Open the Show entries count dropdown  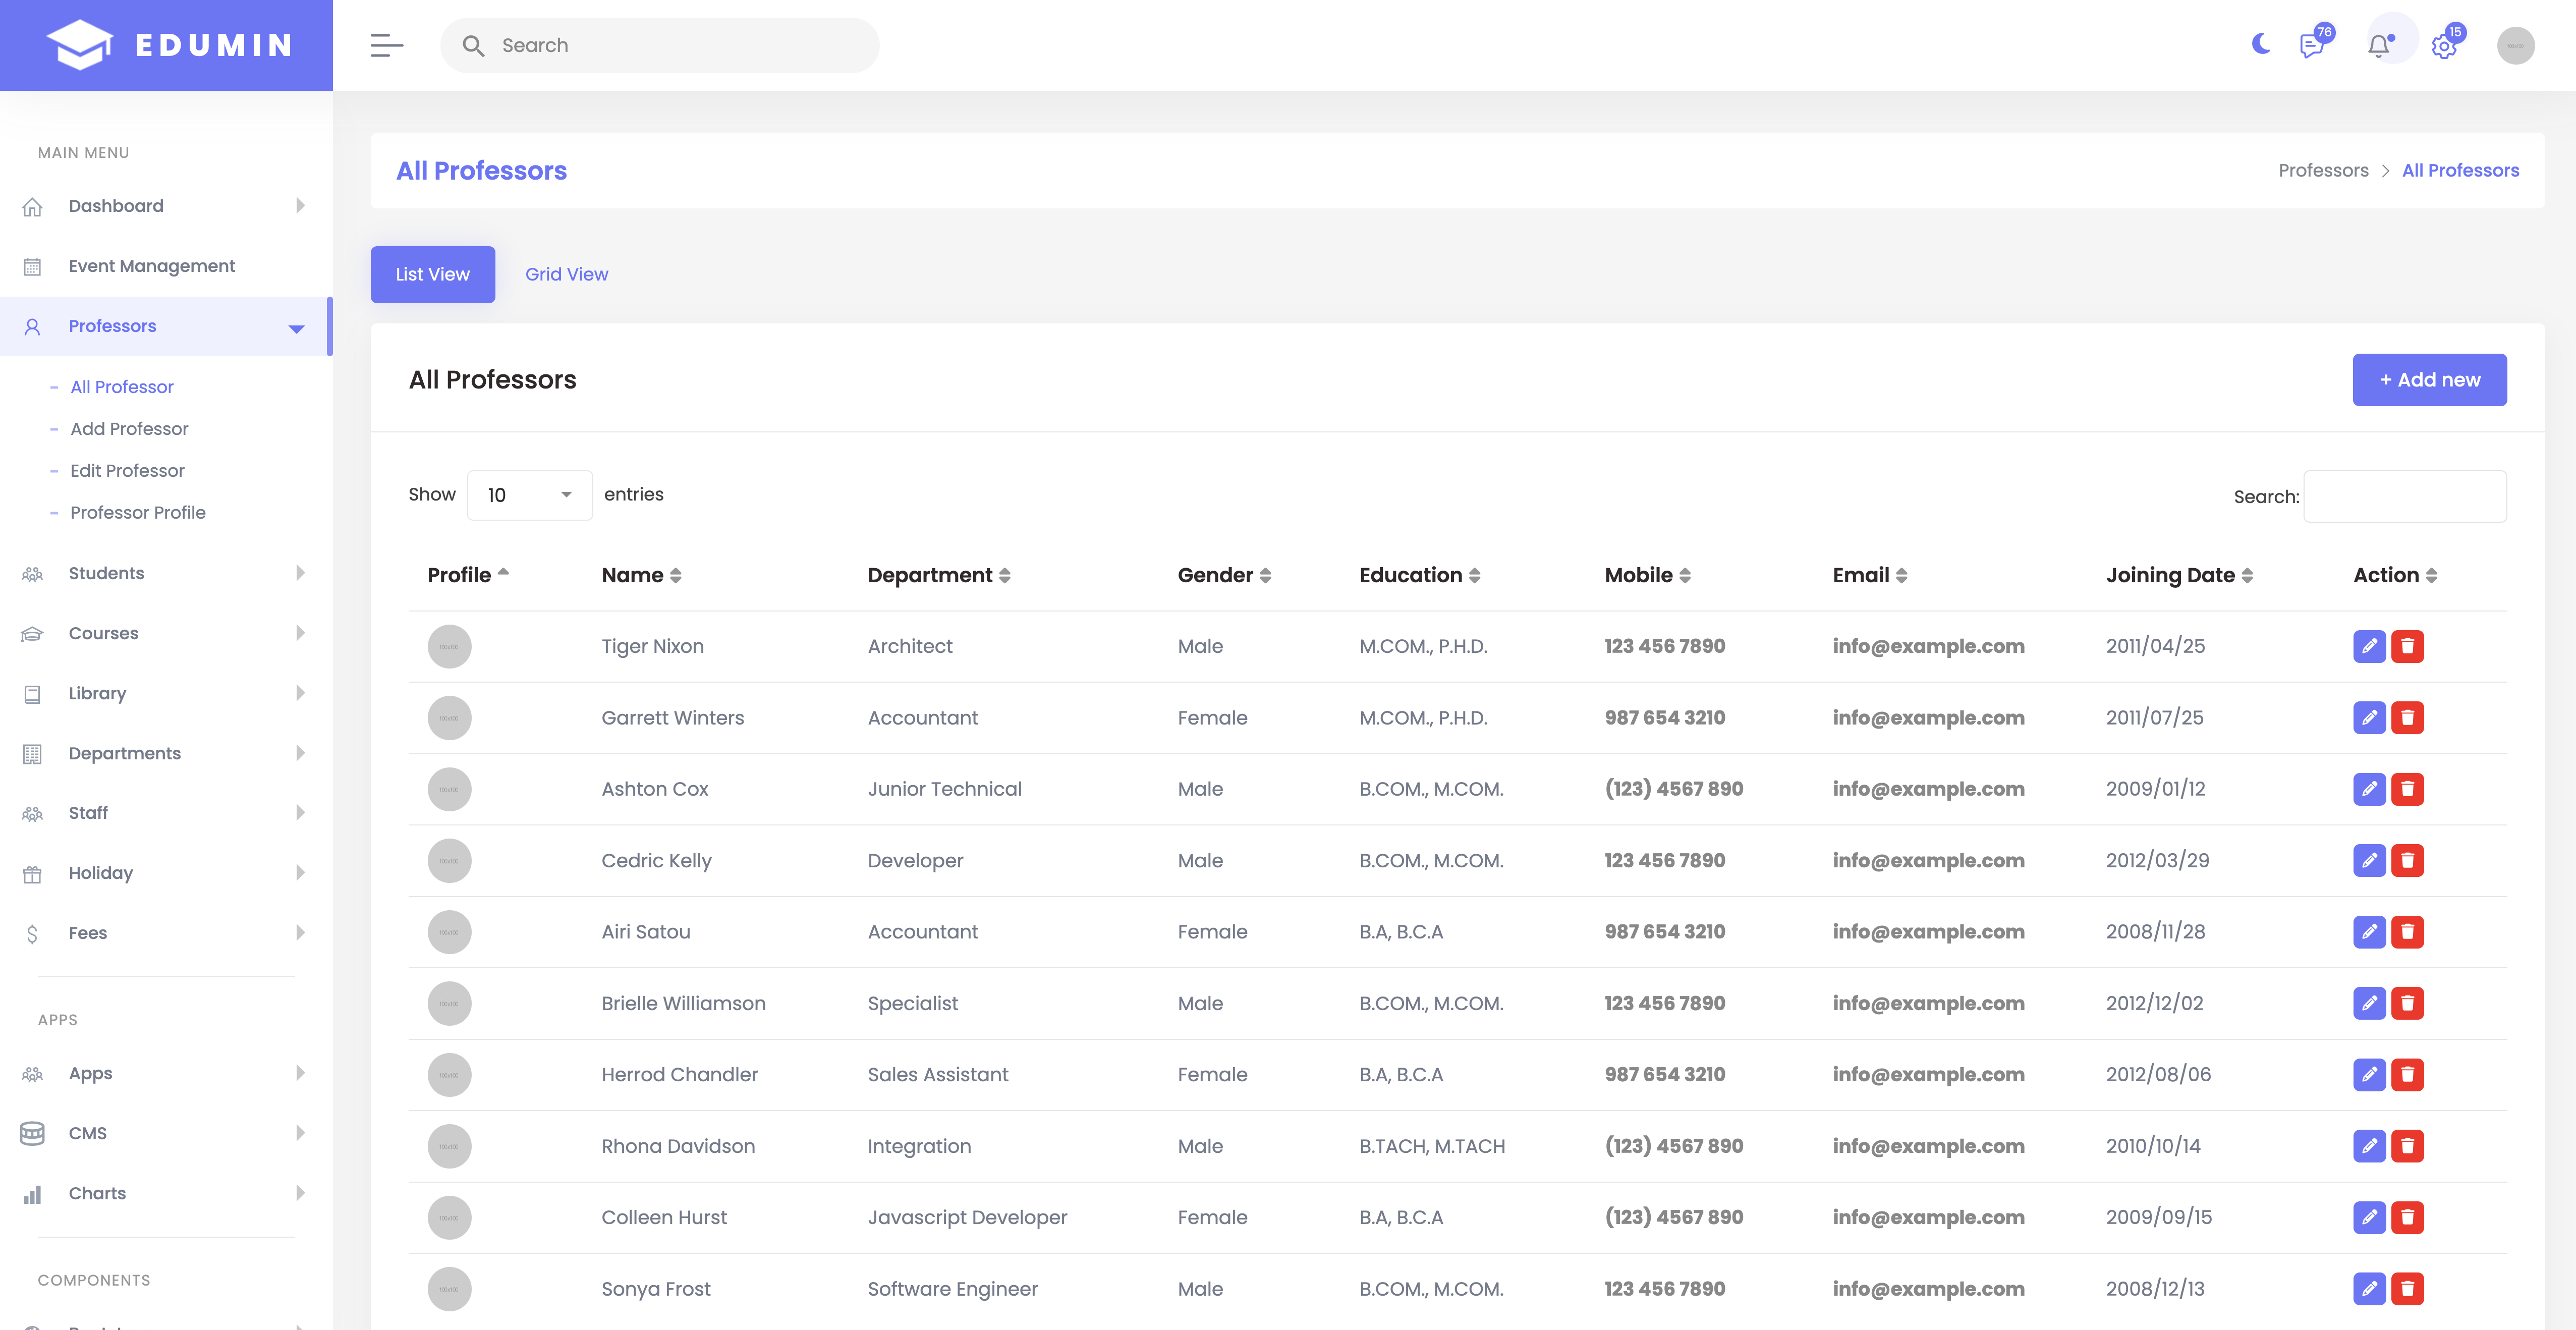pos(529,495)
